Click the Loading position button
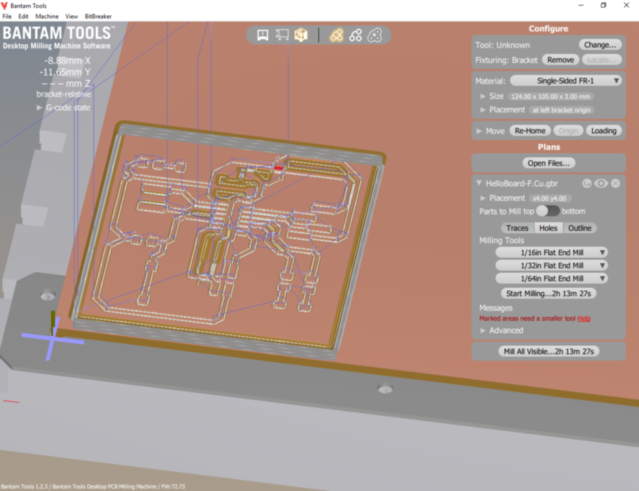The image size is (639, 491). pyautogui.click(x=604, y=131)
